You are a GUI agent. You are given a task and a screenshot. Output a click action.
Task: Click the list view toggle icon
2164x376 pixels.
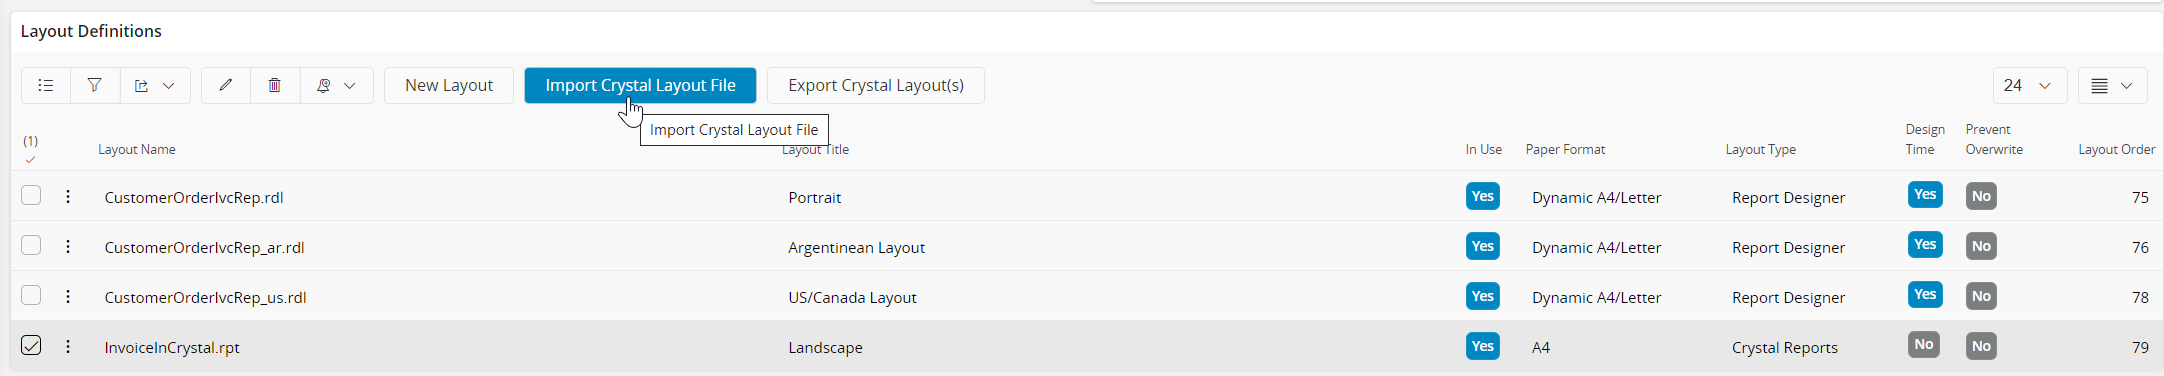pyautogui.click(x=46, y=86)
